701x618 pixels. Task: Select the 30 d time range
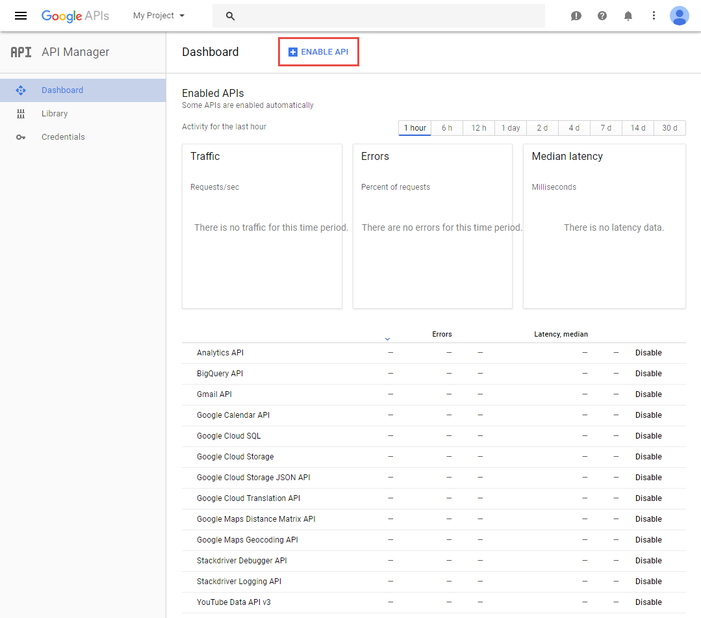click(670, 128)
